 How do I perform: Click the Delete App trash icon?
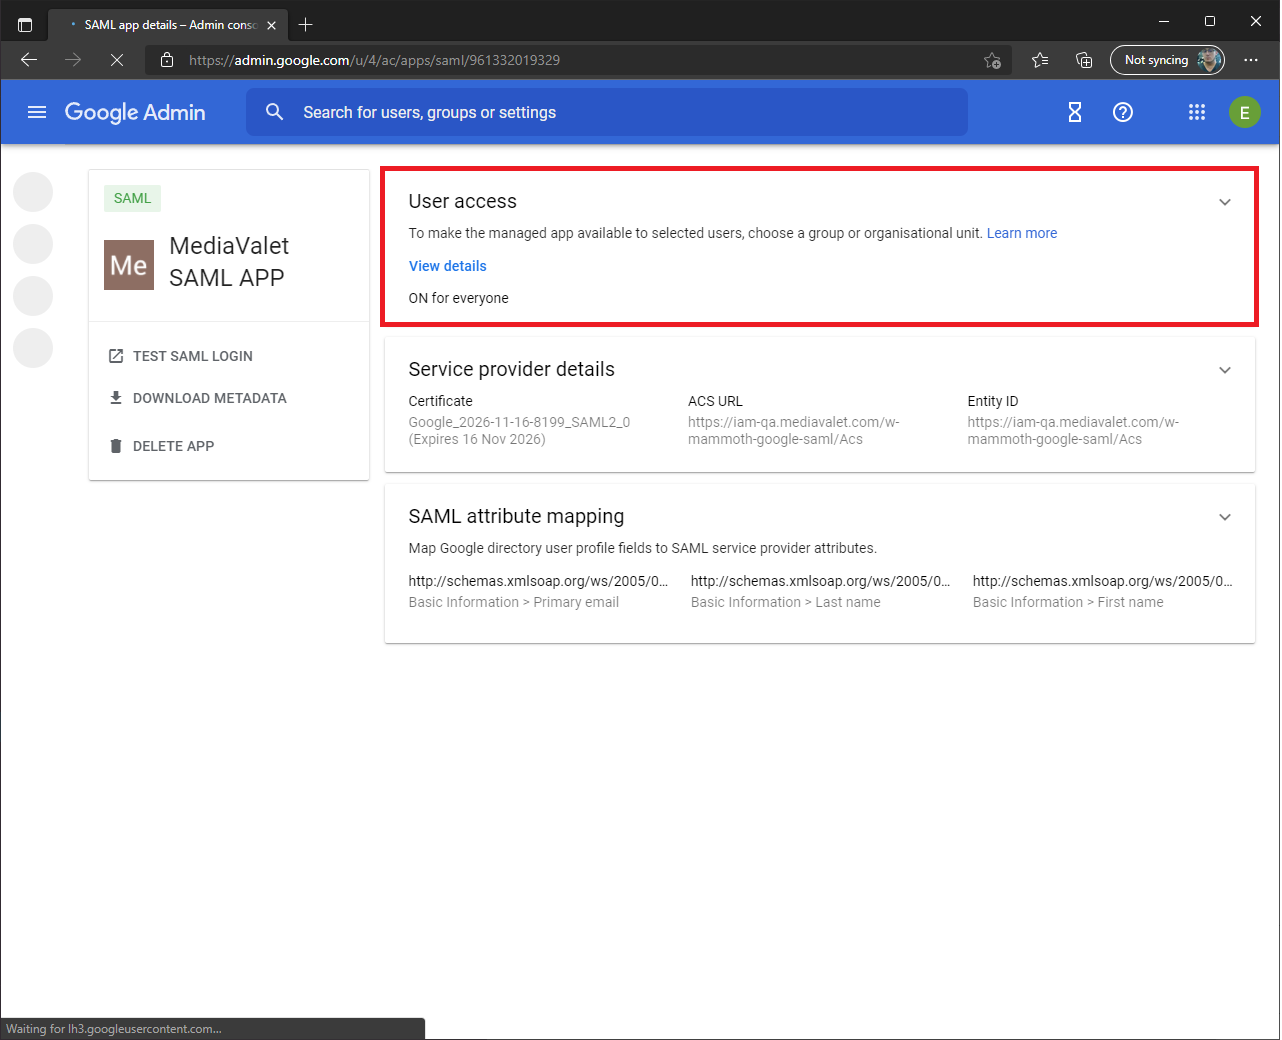pos(115,445)
